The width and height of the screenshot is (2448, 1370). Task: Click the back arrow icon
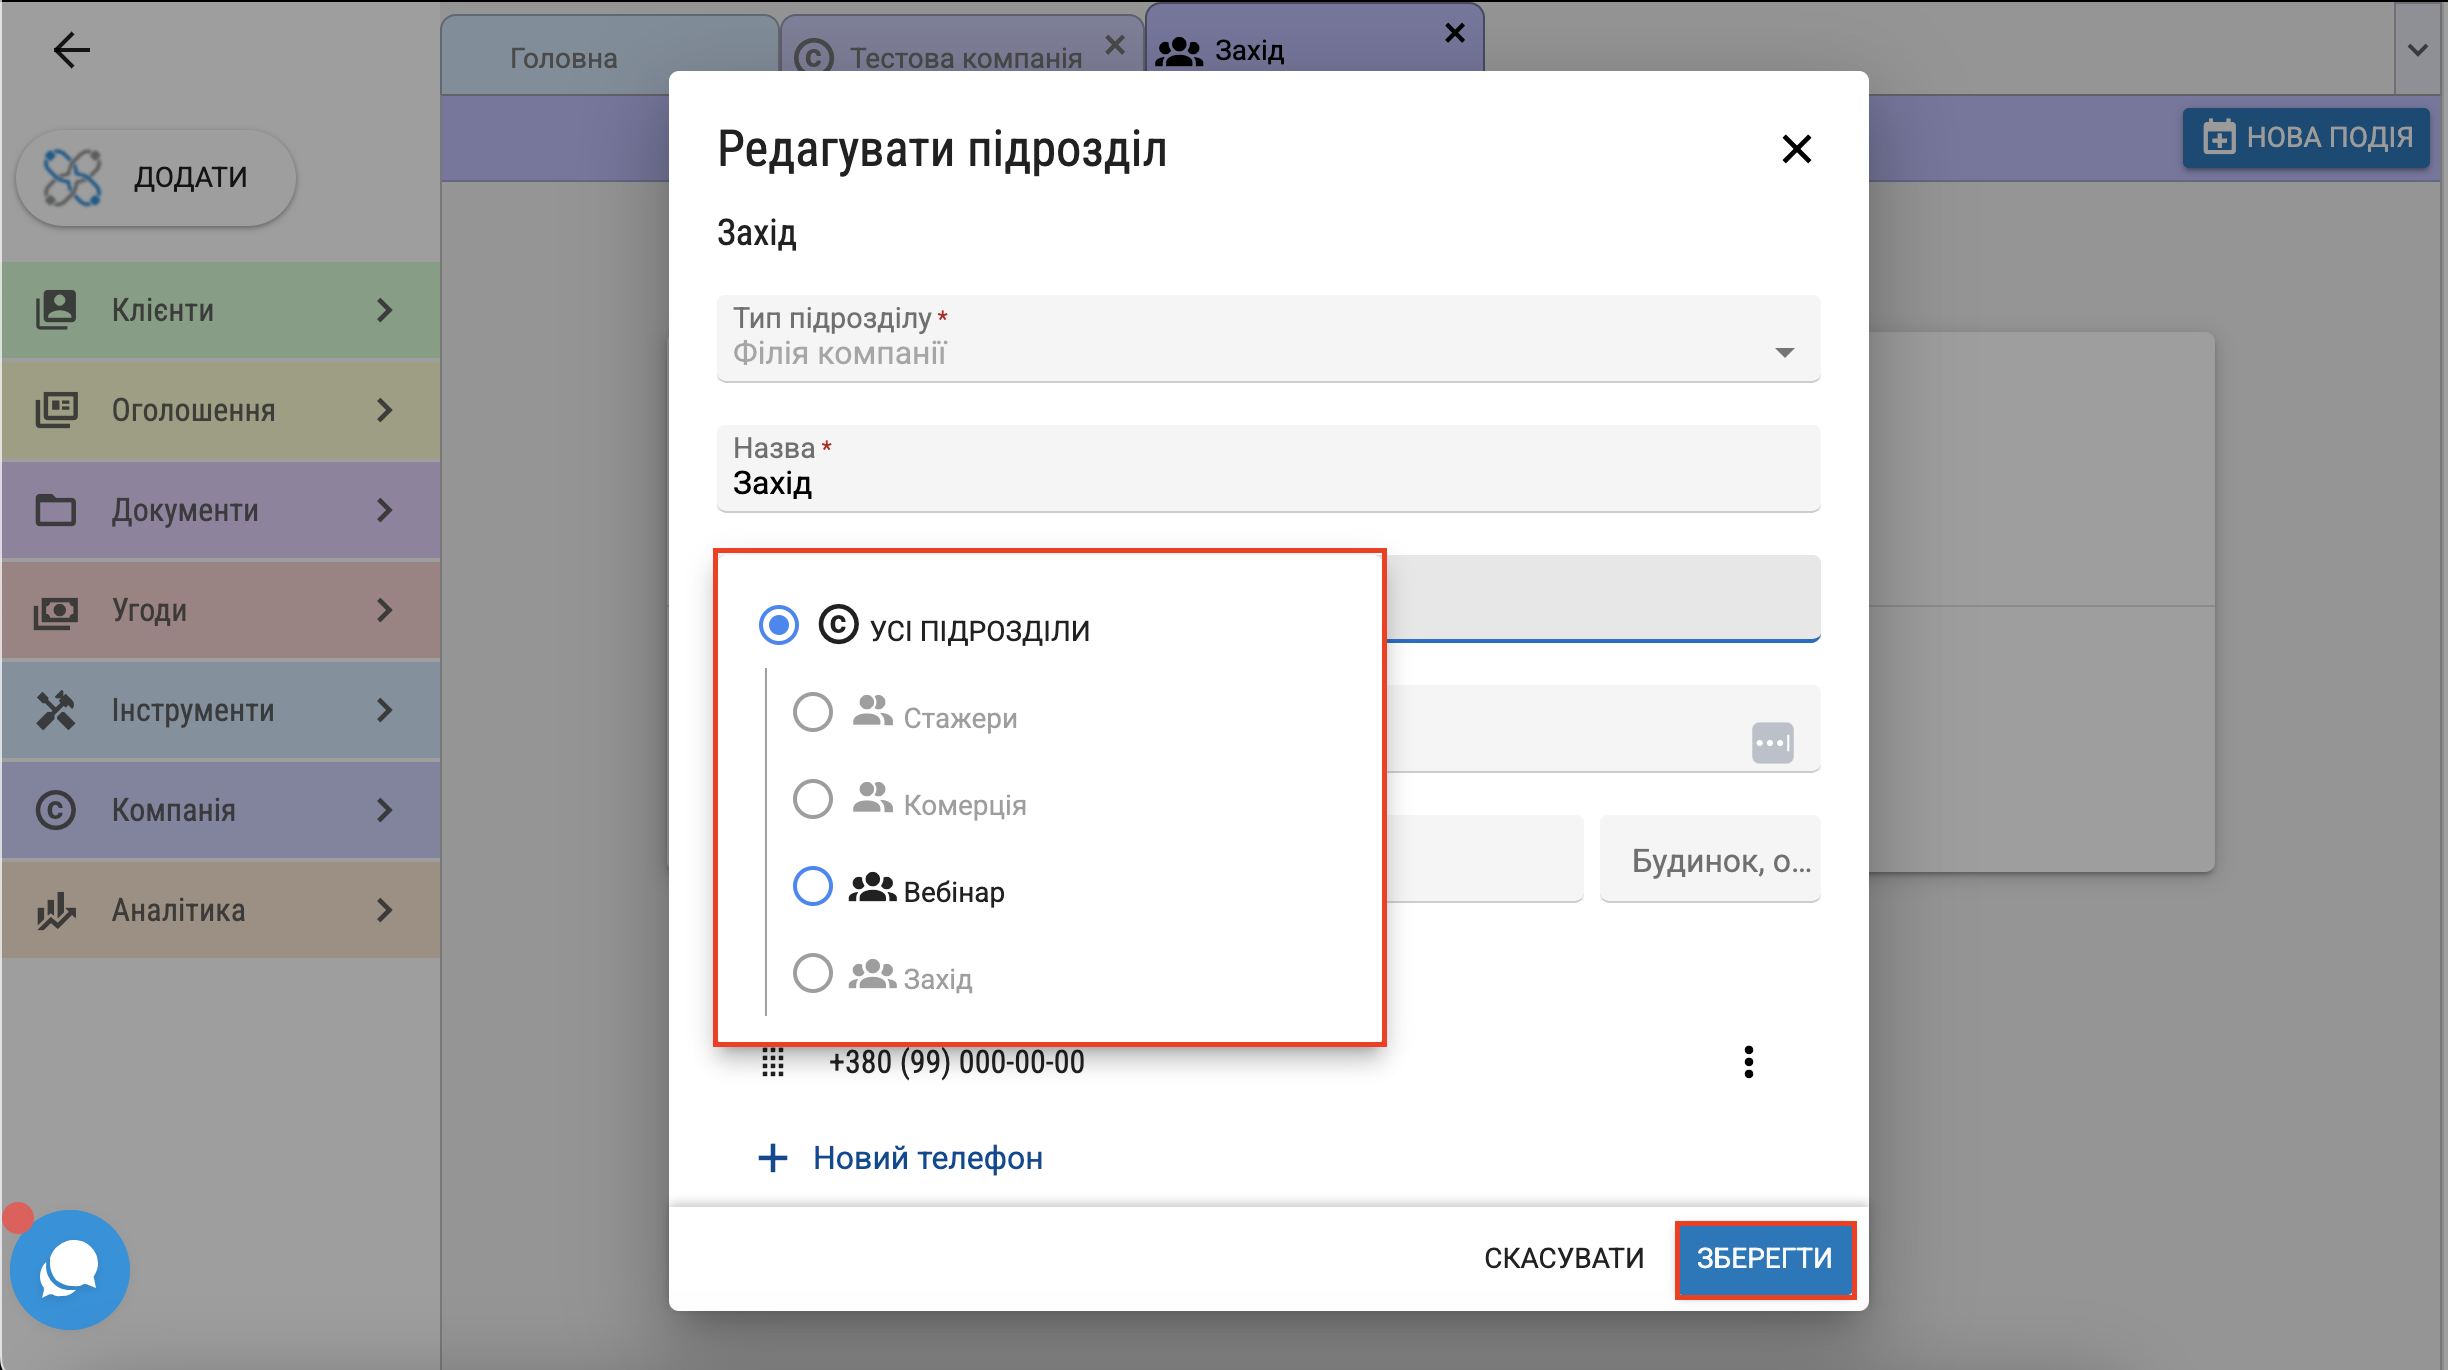[x=71, y=50]
